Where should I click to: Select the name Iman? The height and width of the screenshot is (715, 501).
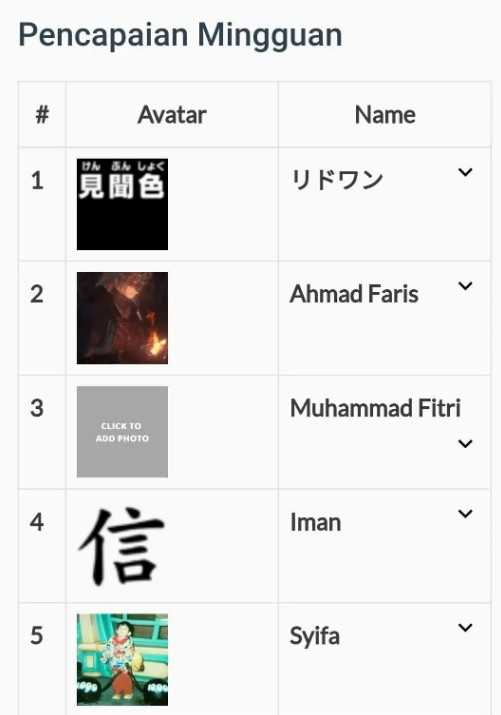click(x=315, y=522)
